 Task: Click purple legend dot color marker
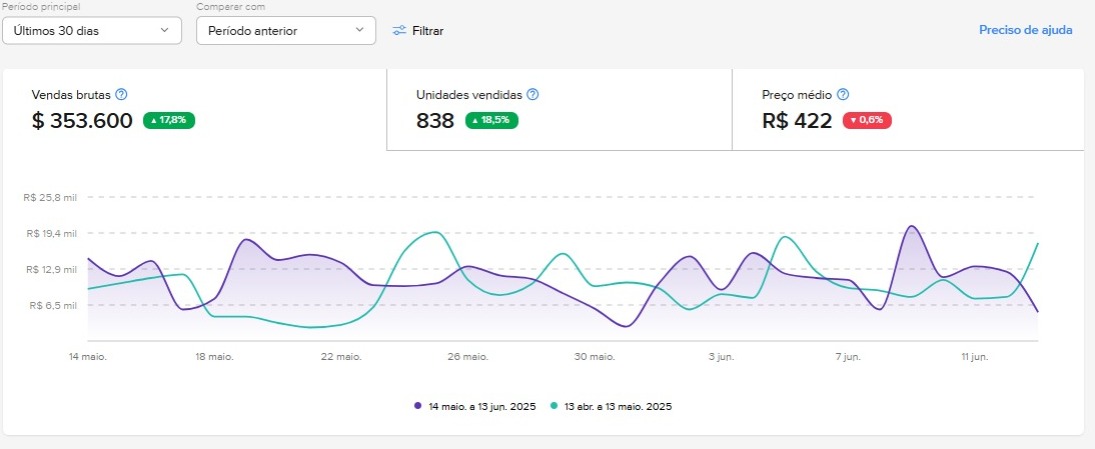pos(418,406)
